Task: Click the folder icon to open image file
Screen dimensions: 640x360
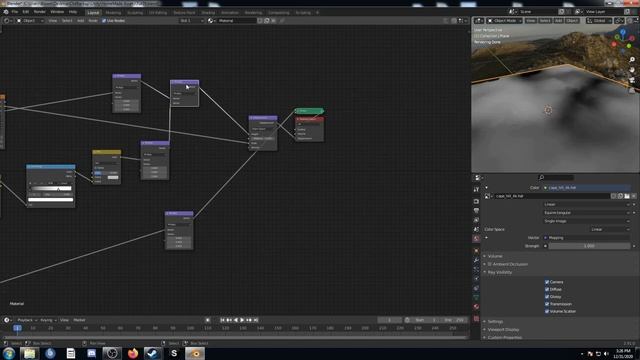Action: [x=627, y=196]
